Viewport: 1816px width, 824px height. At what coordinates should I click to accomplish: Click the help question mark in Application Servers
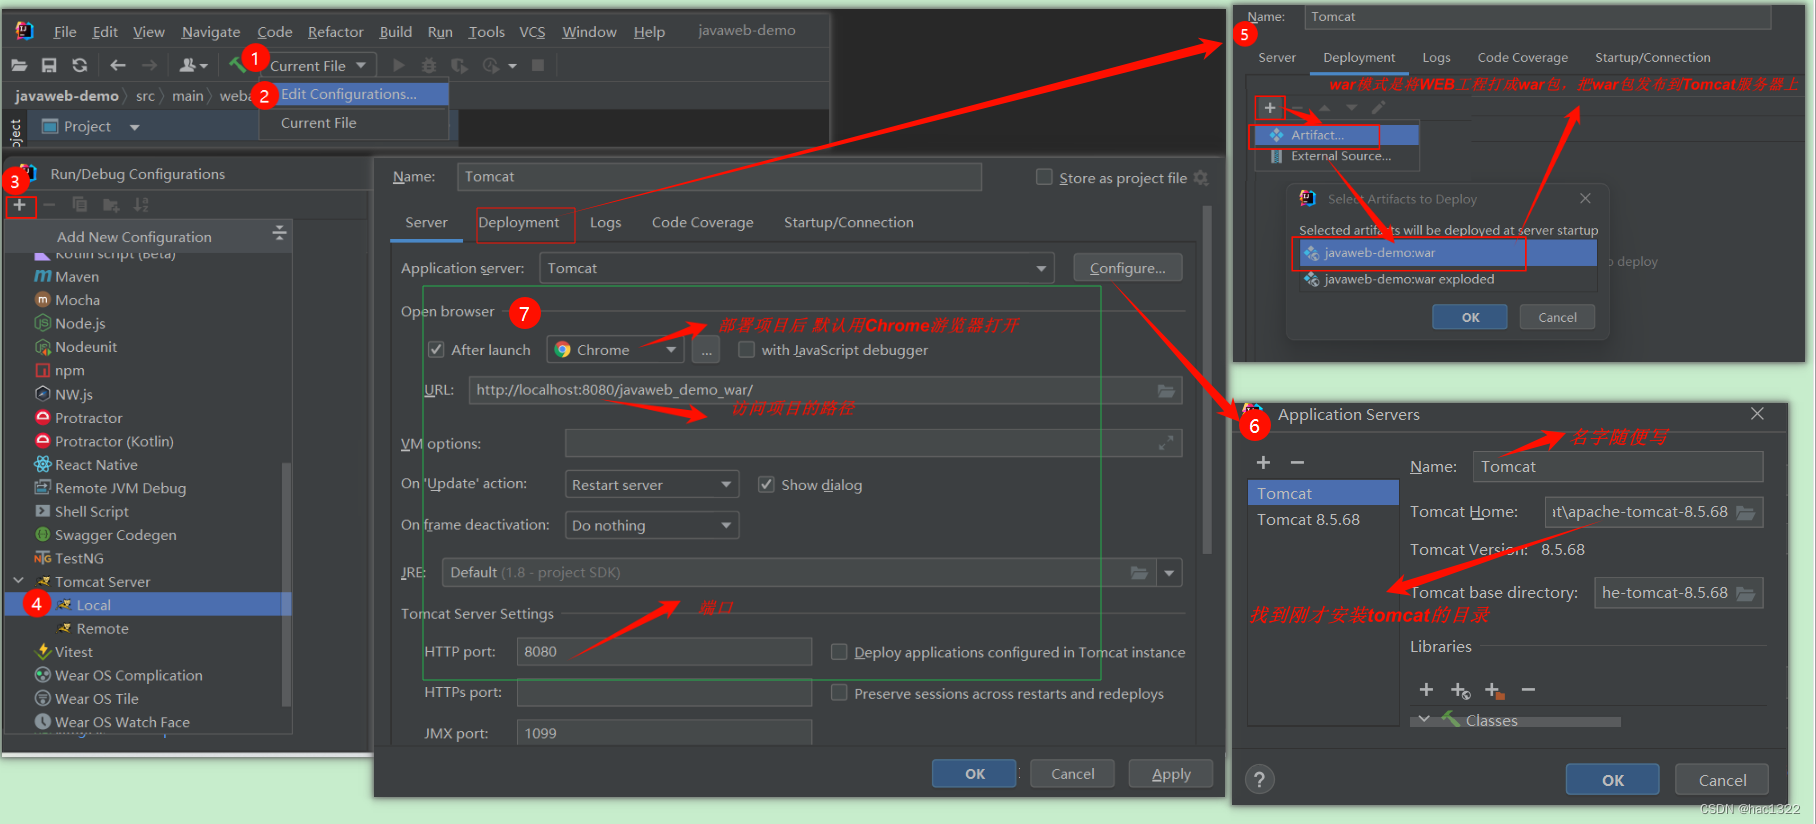pos(1260,779)
